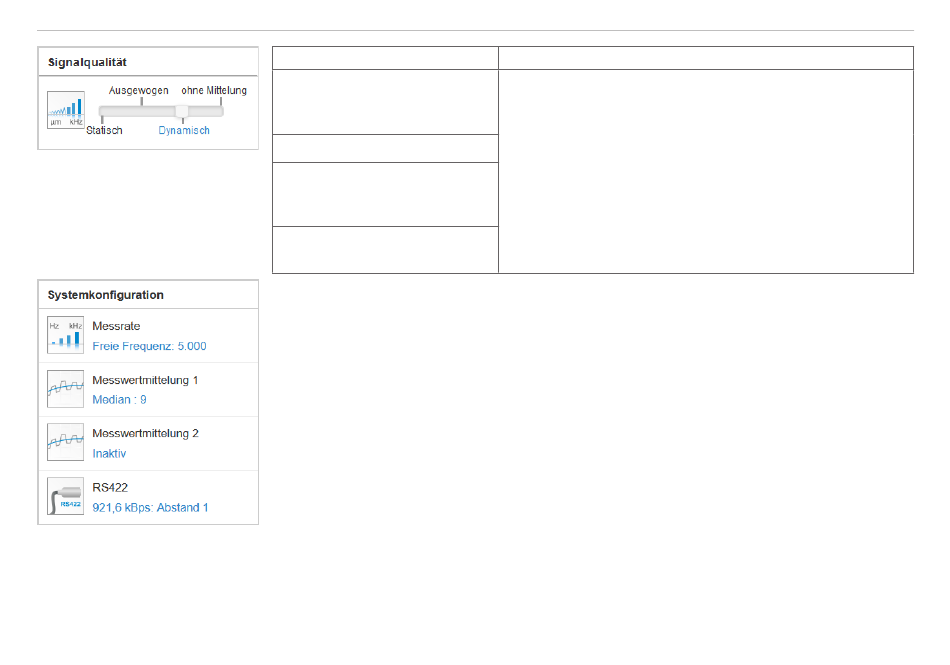Click the Messwertmittelung 2 label
The width and height of the screenshot is (950, 665).
point(145,433)
